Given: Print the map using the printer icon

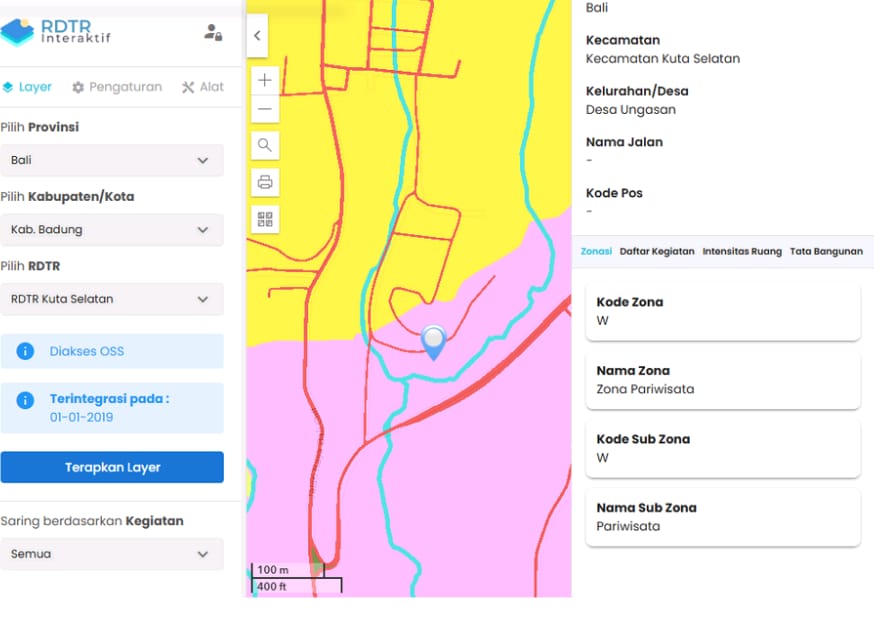Looking at the screenshot, I should tap(265, 182).
